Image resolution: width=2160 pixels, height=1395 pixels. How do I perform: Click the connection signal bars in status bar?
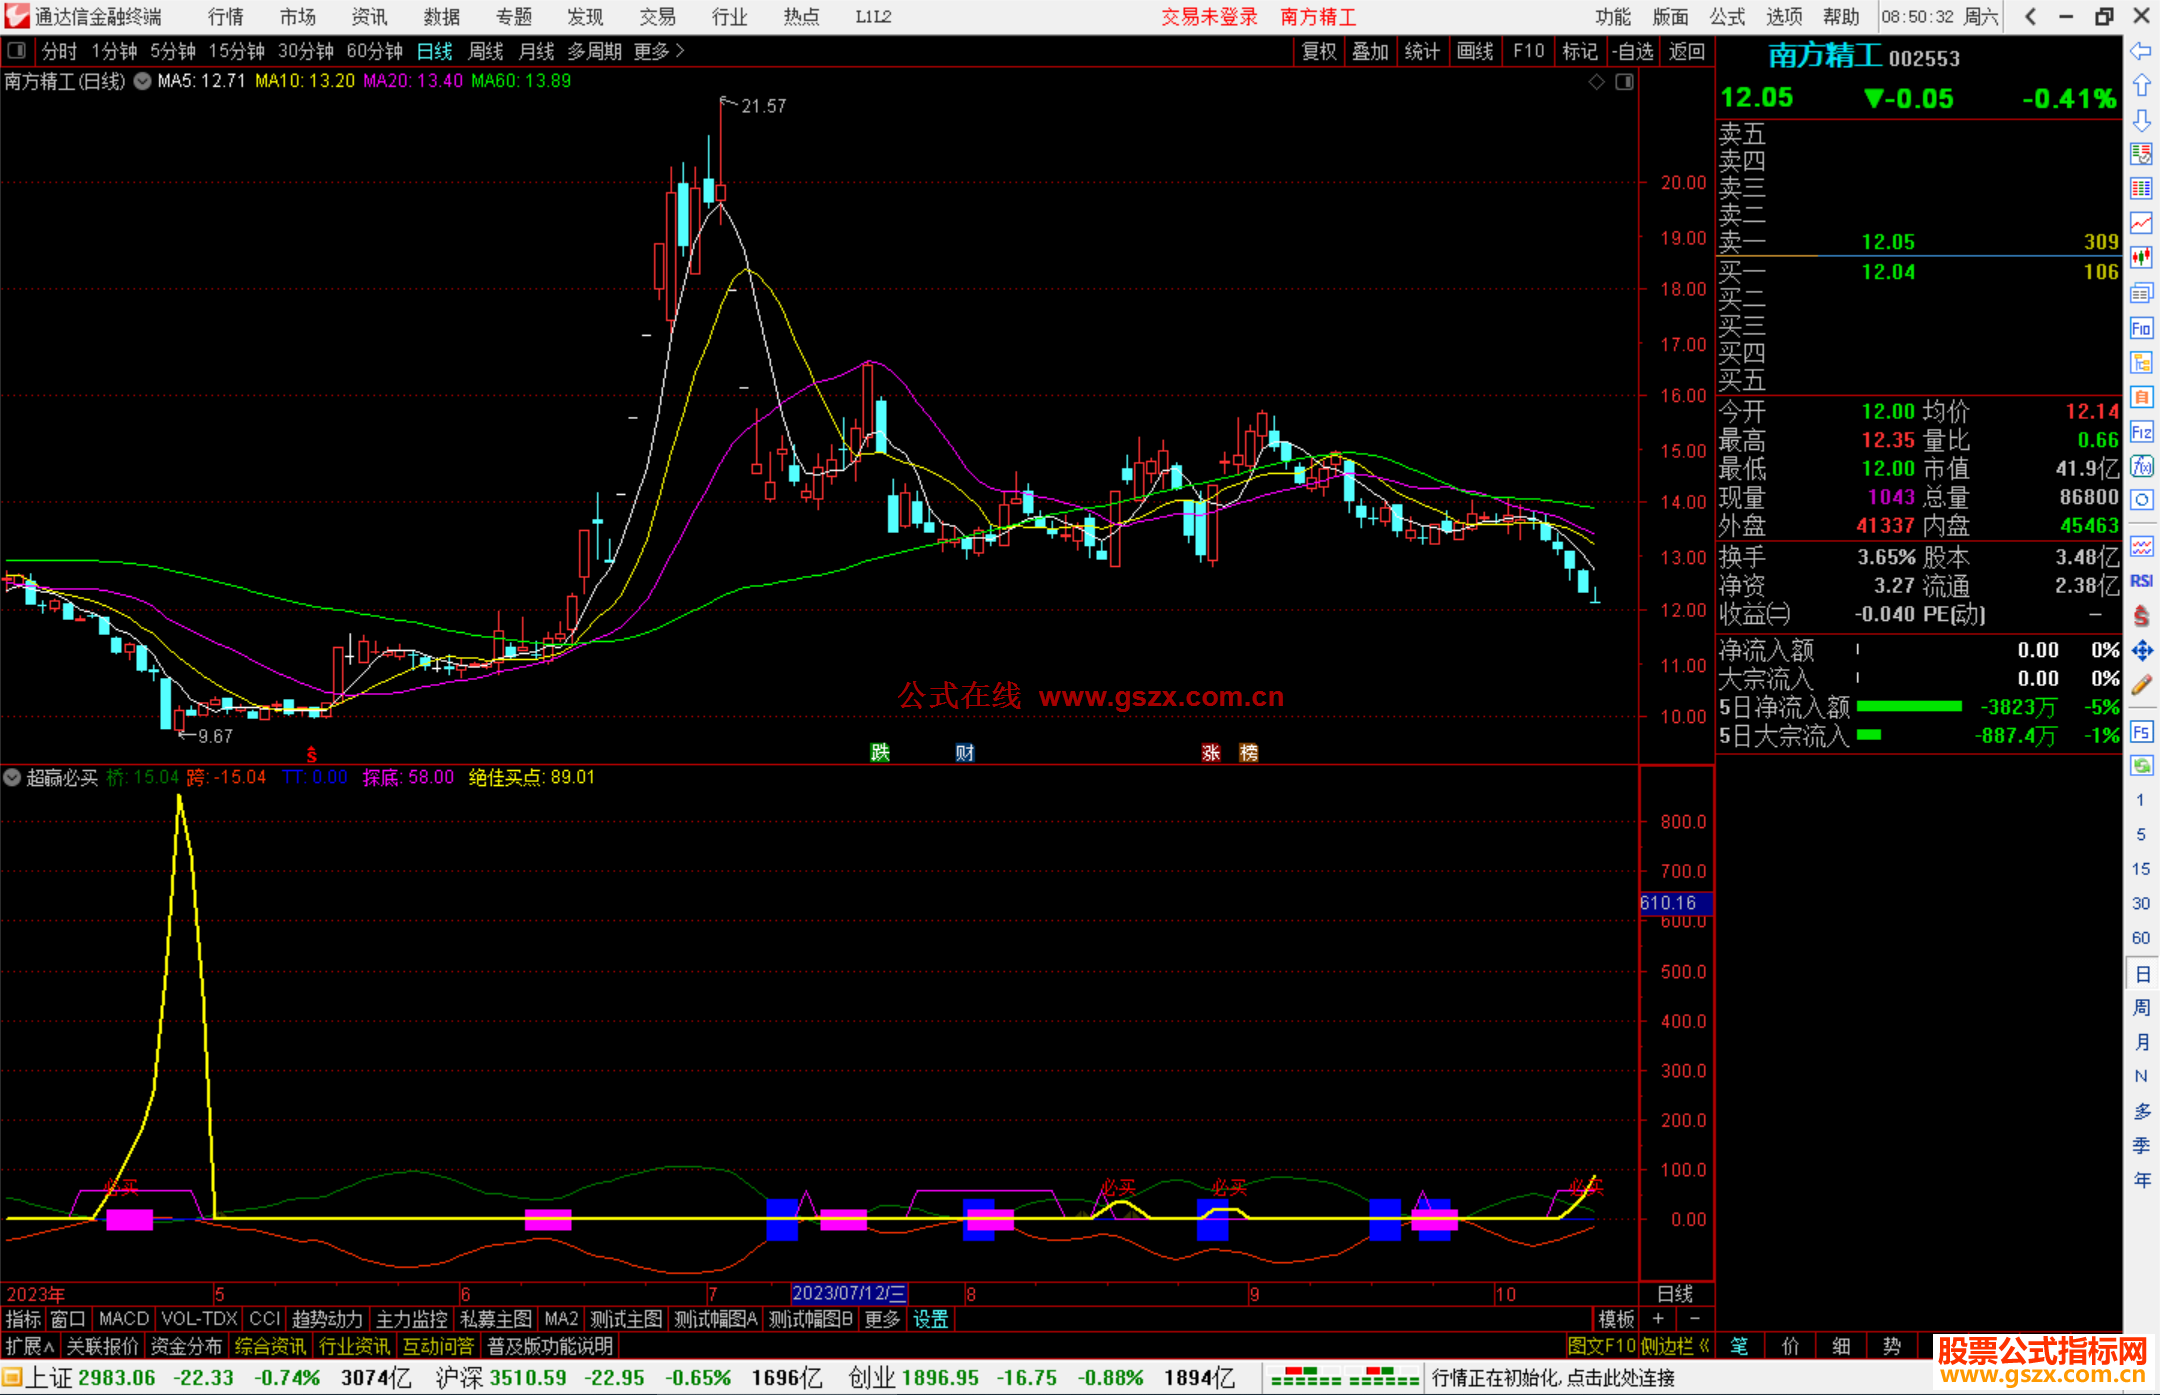tap(1344, 1378)
